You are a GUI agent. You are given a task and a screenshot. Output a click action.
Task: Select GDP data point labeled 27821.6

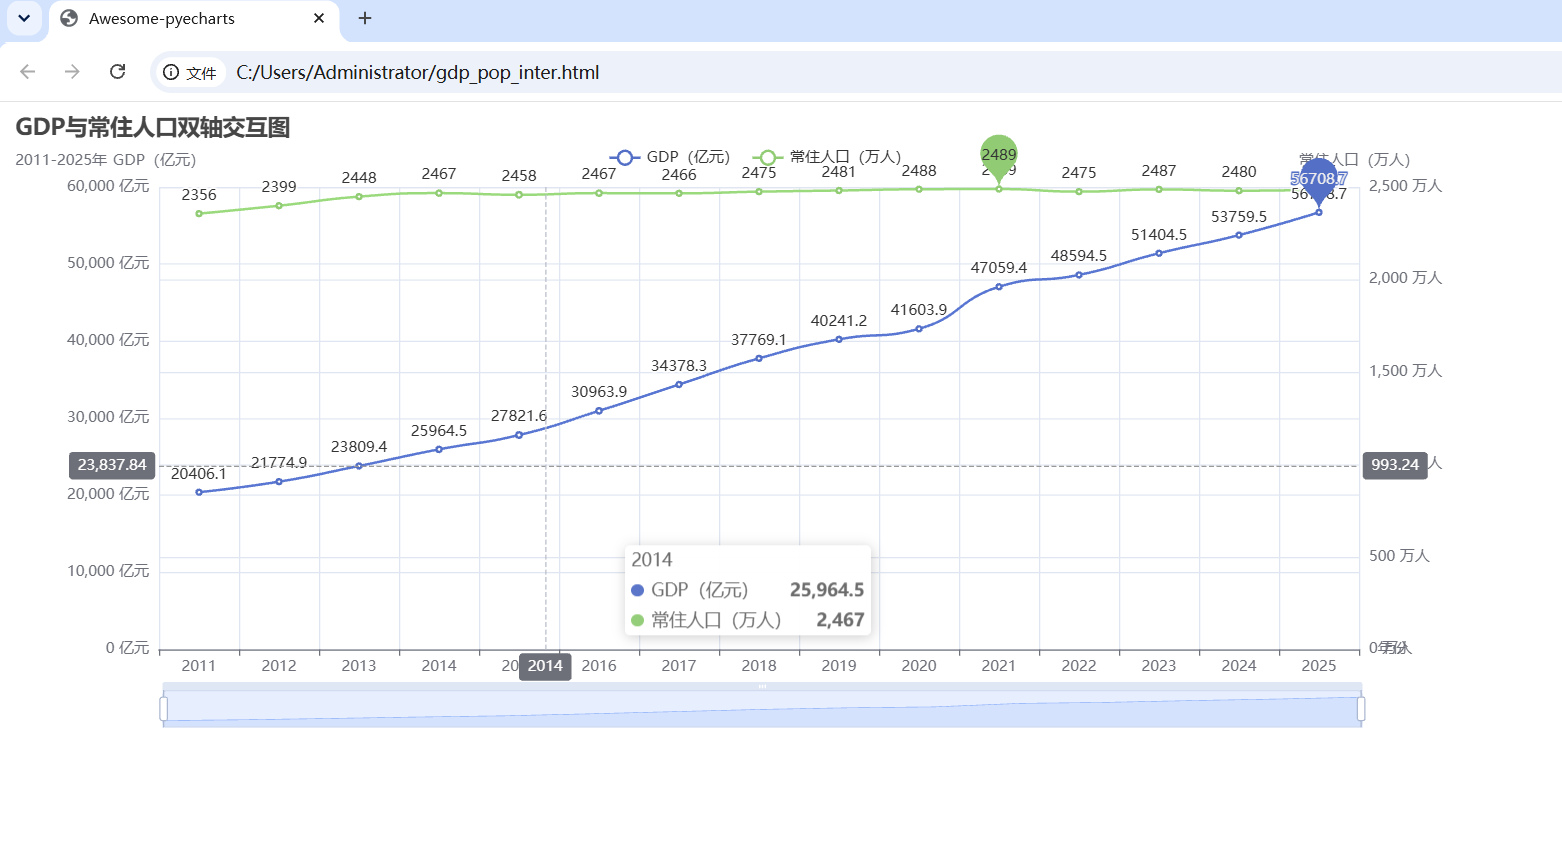[519, 435]
